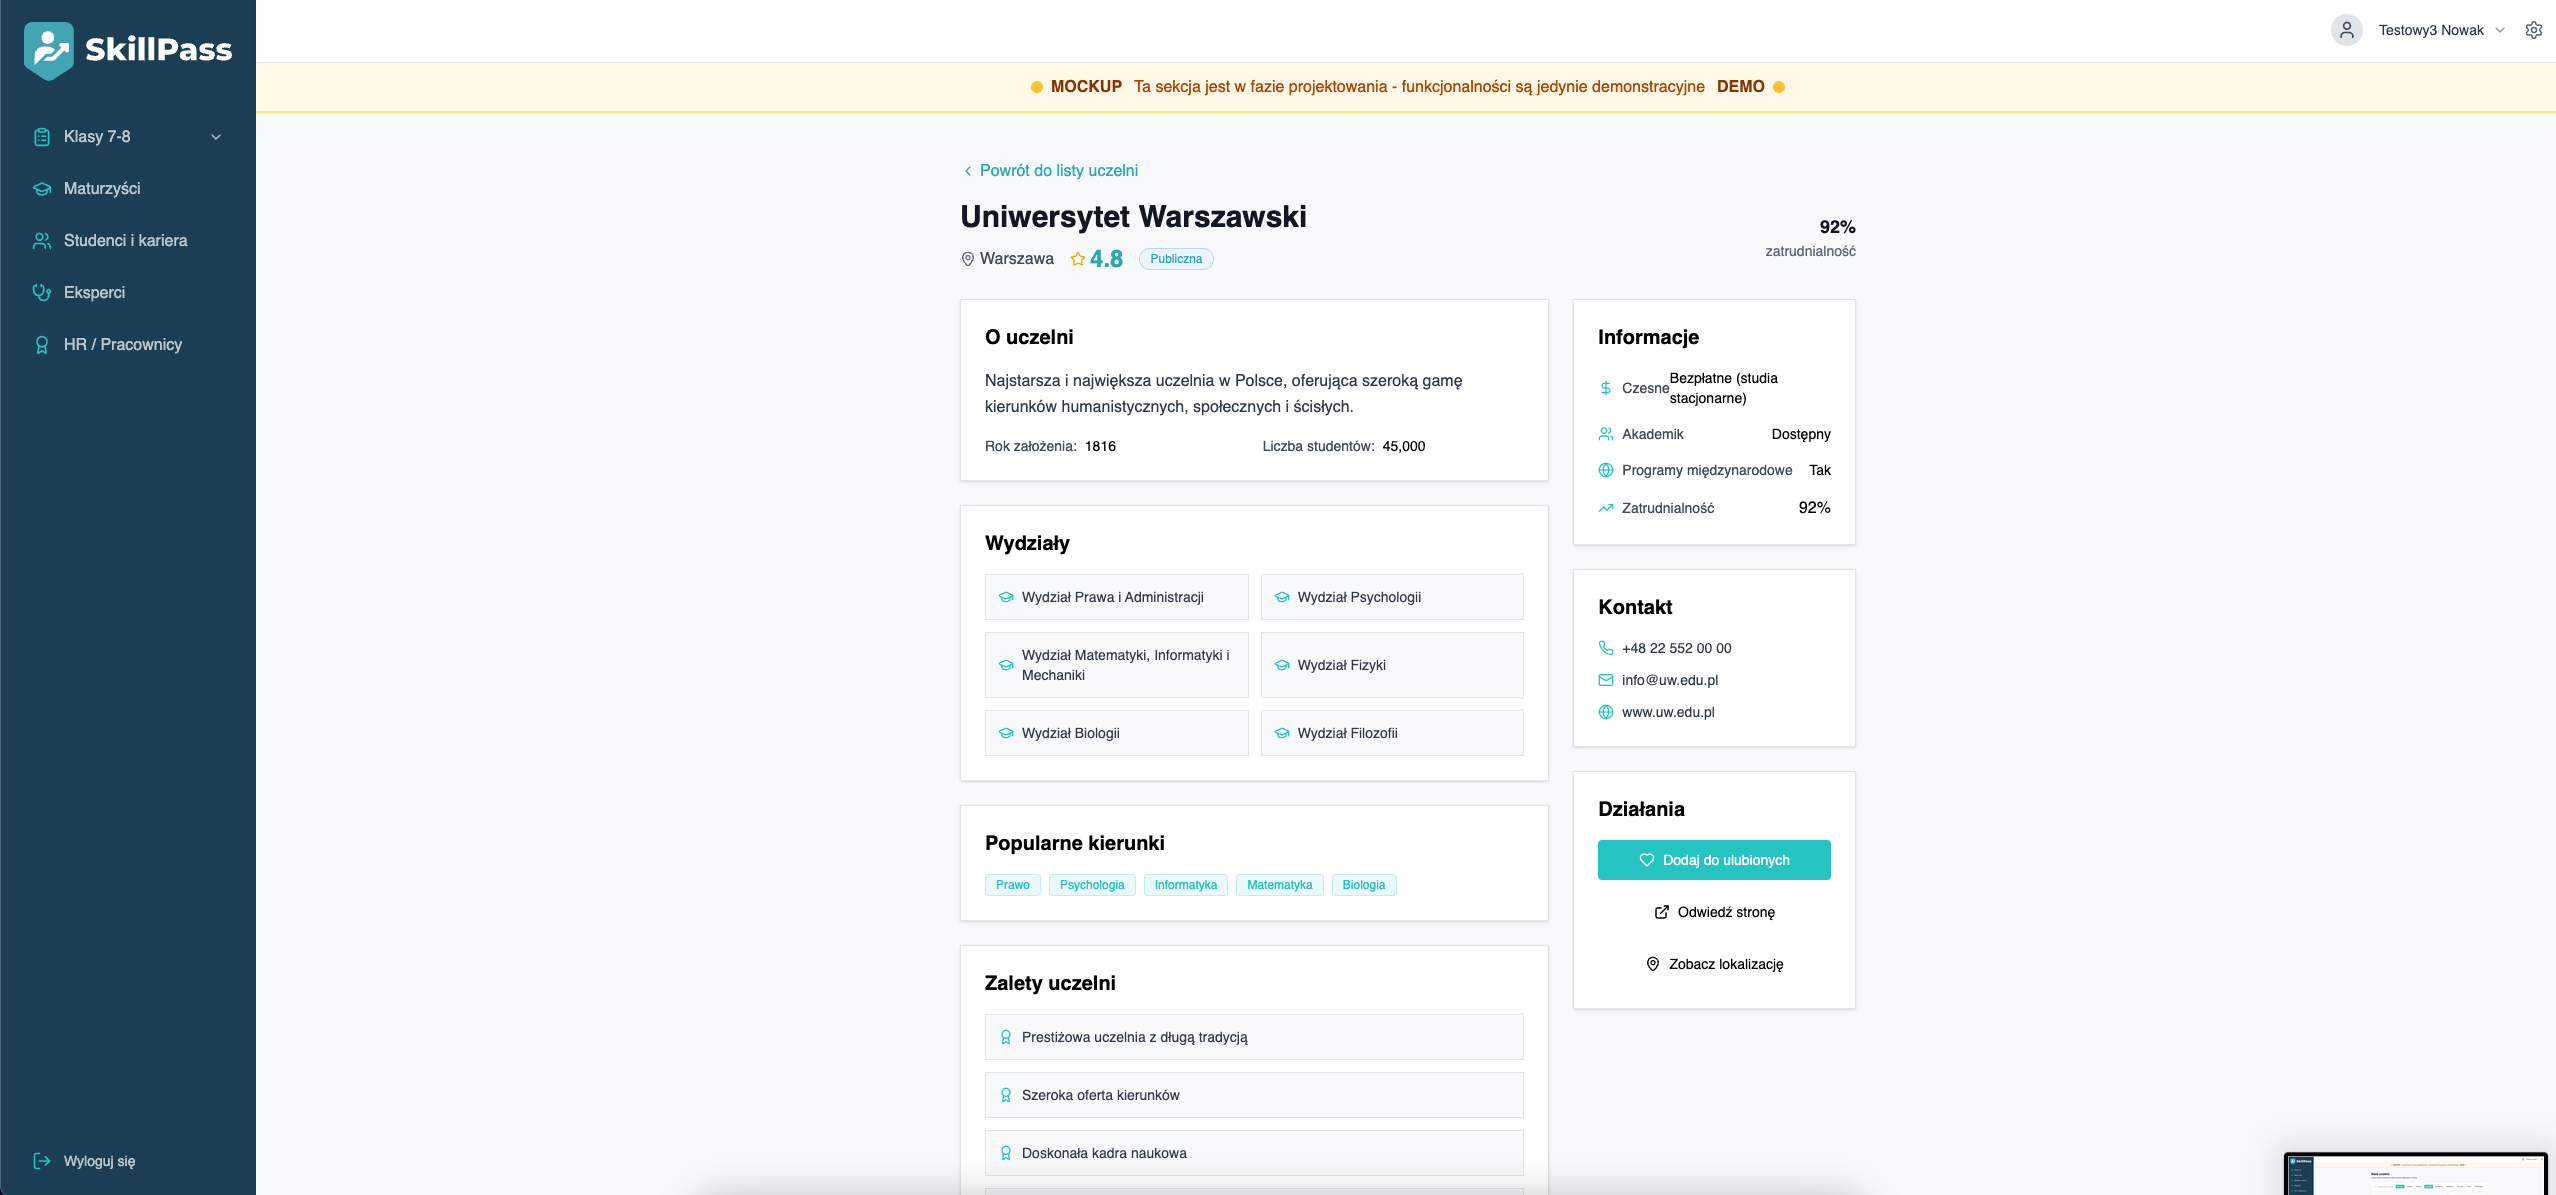The height and width of the screenshot is (1195, 2556).
Task: Click the 4.8 rating value
Action: coord(1106,259)
